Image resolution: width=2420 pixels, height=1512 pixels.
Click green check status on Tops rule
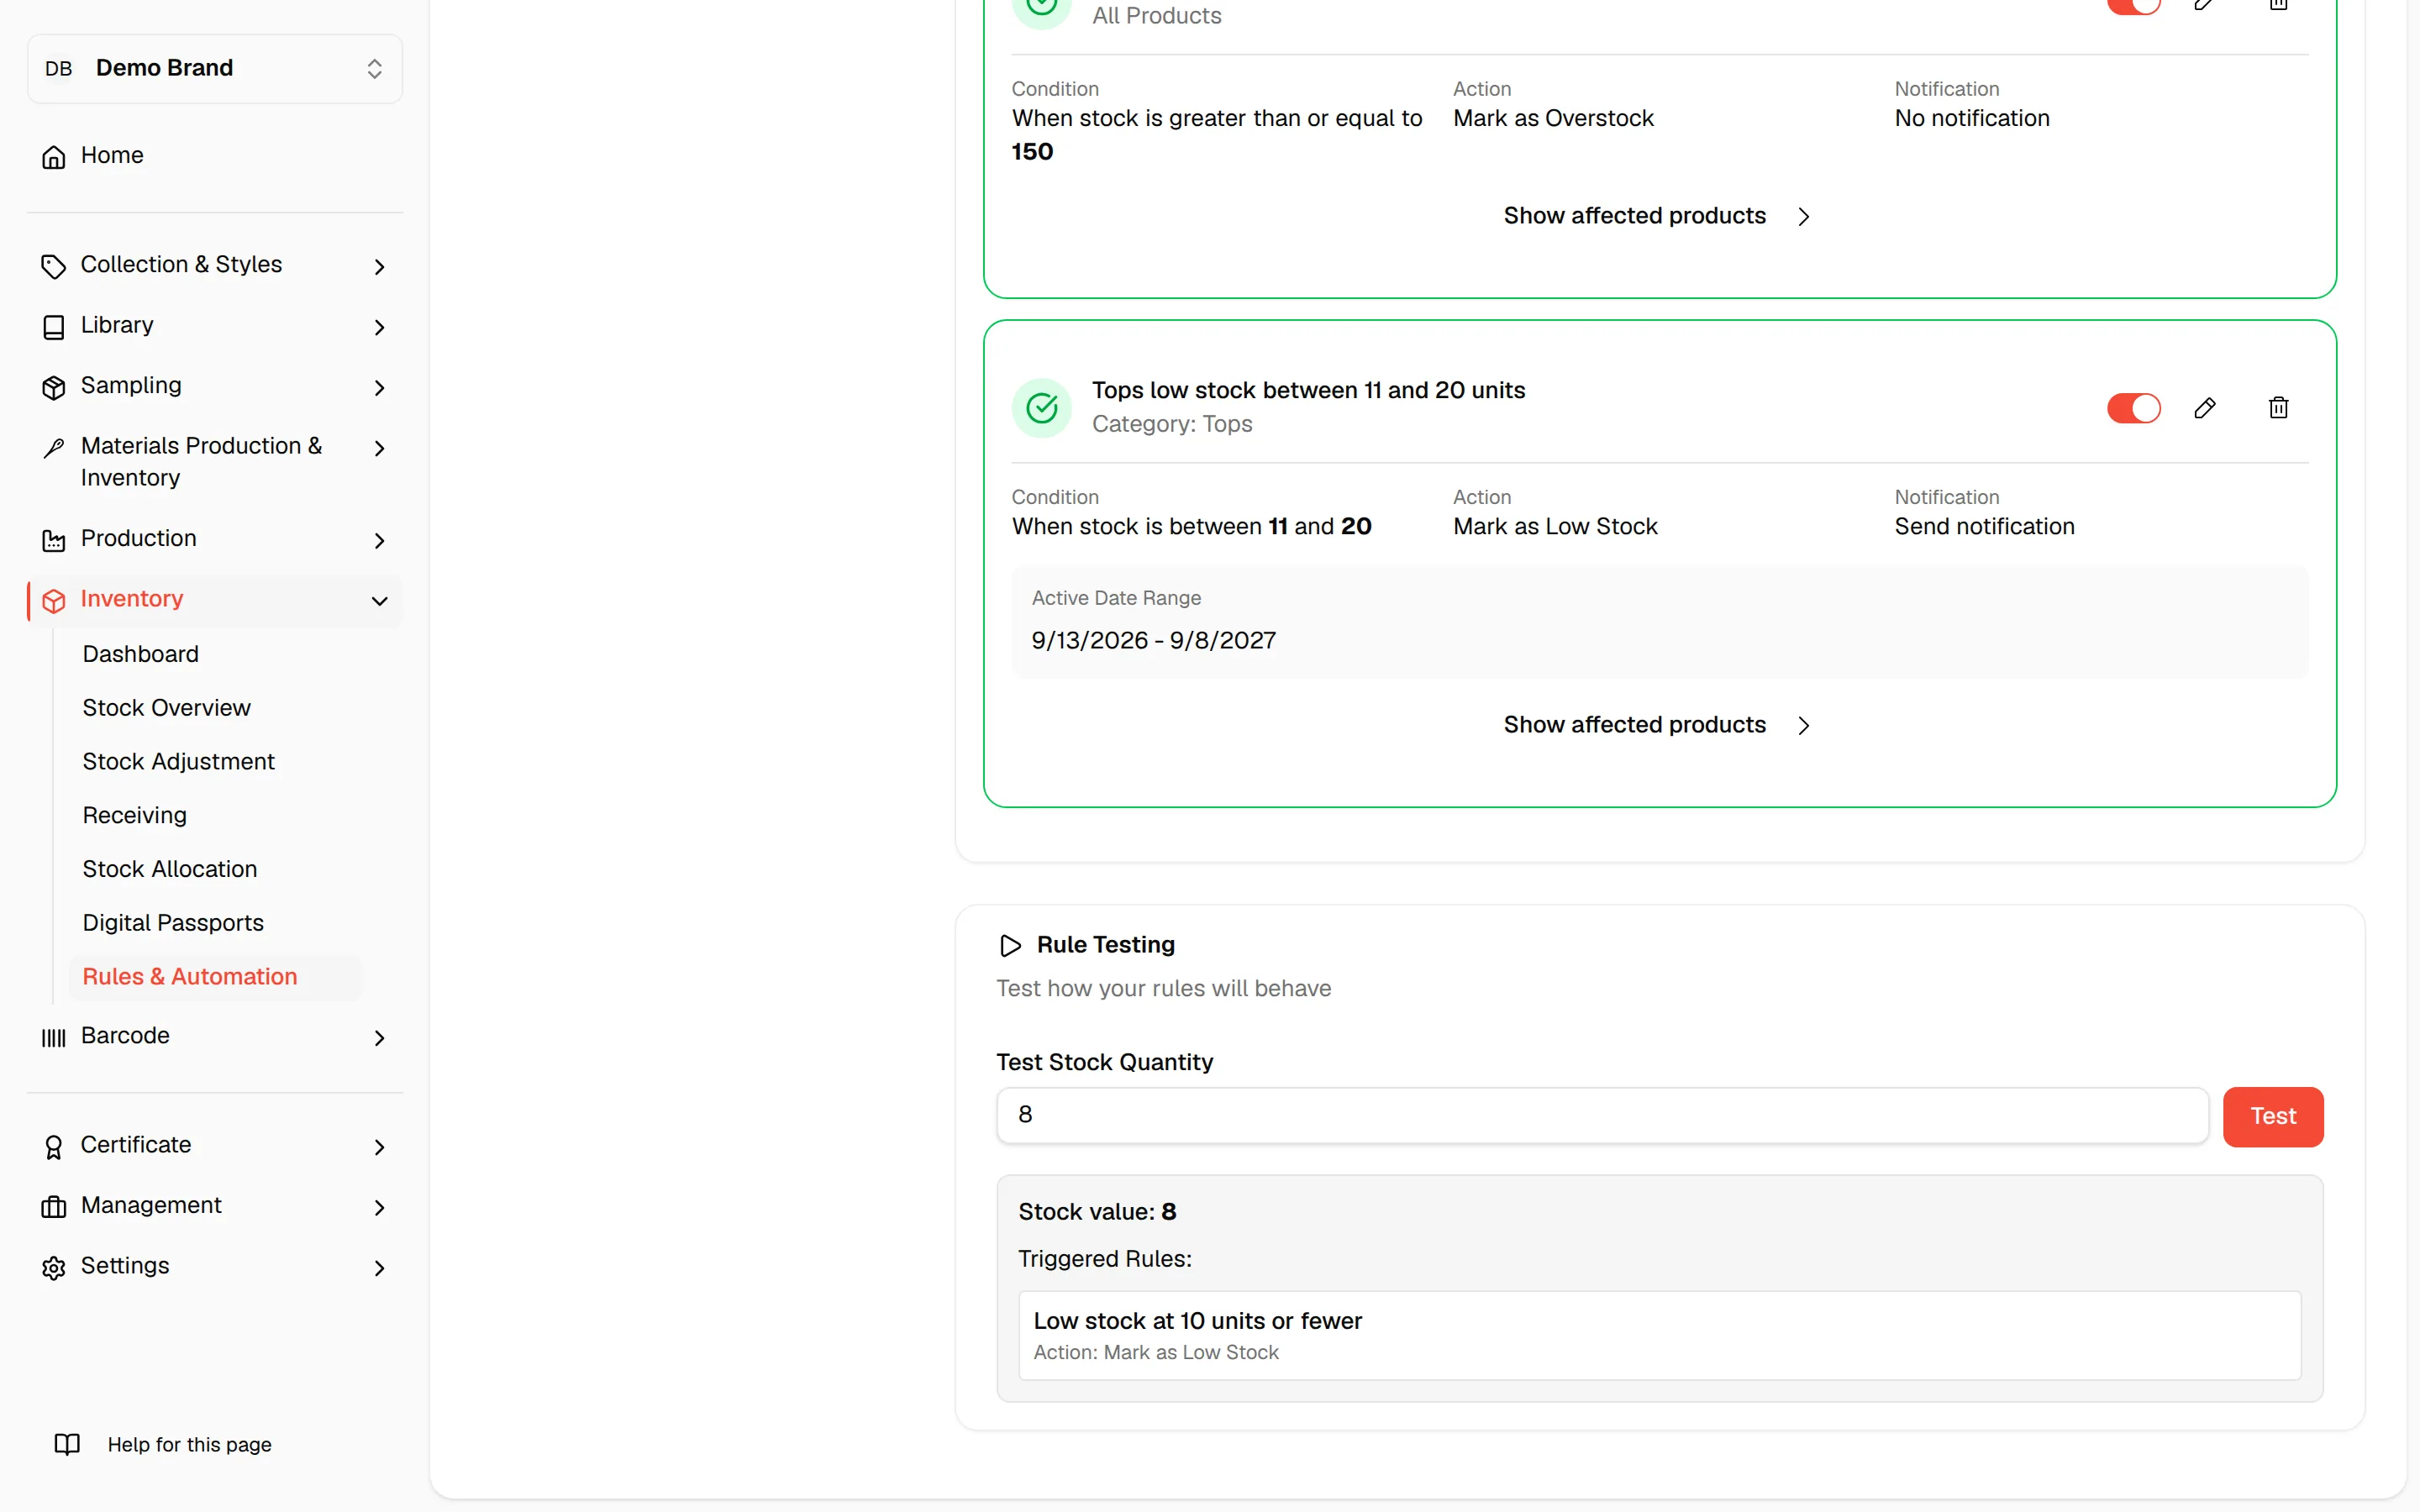[1042, 408]
